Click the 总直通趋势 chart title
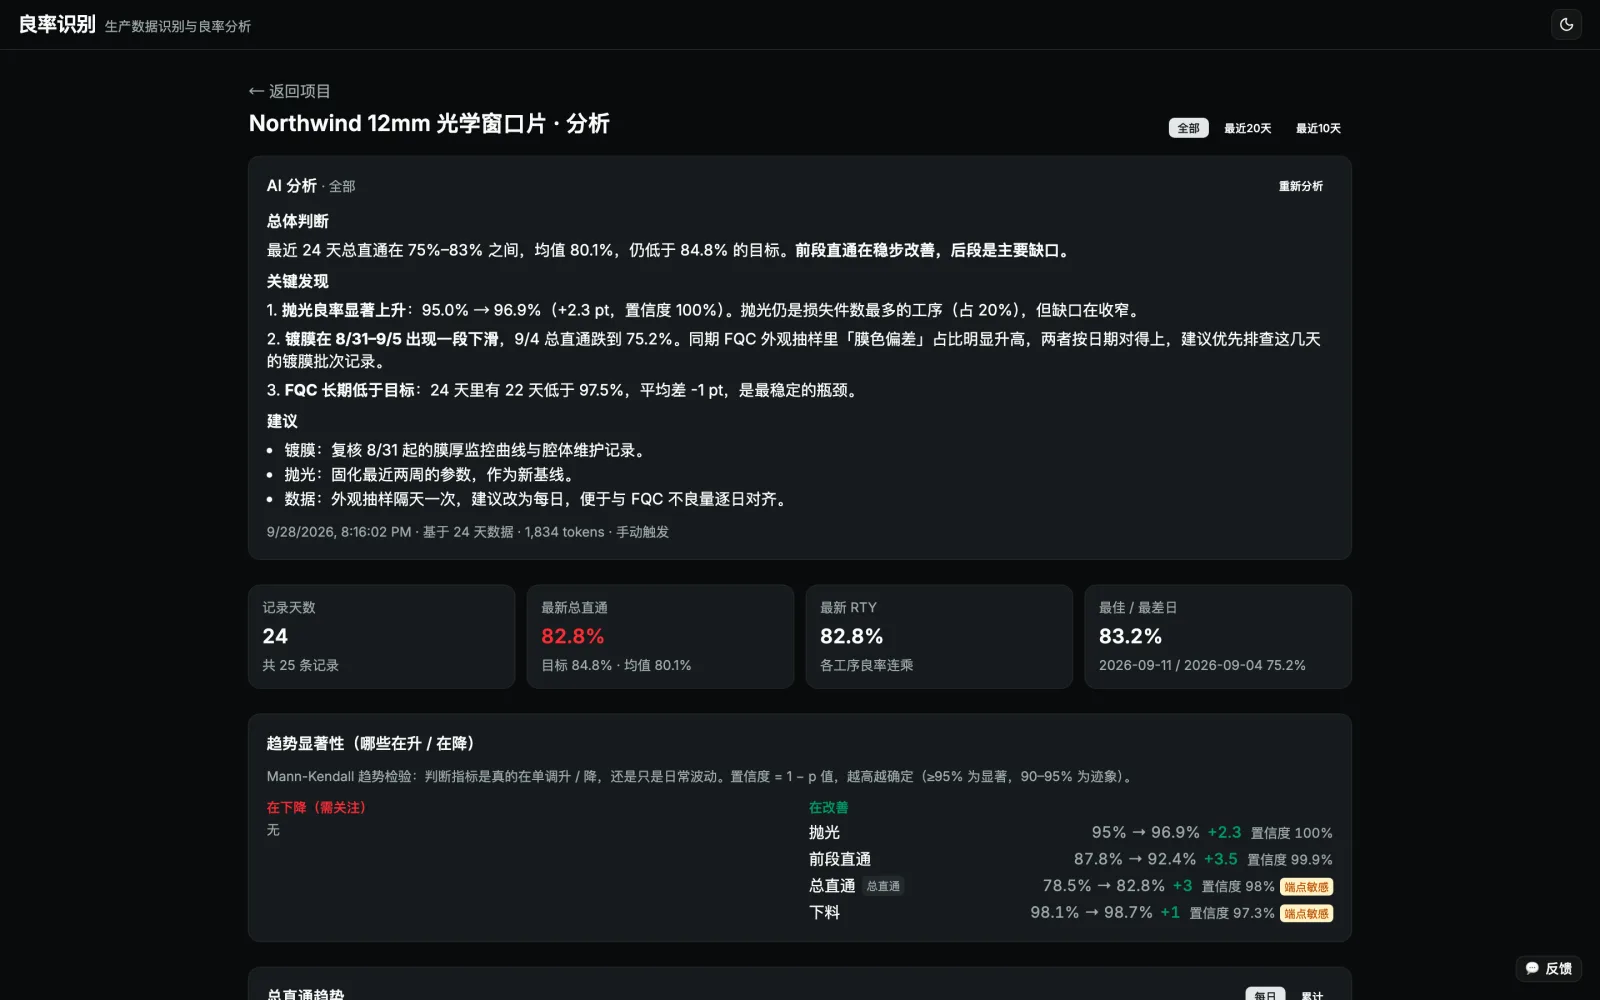Image resolution: width=1600 pixels, height=1000 pixels. pos(305,994)
